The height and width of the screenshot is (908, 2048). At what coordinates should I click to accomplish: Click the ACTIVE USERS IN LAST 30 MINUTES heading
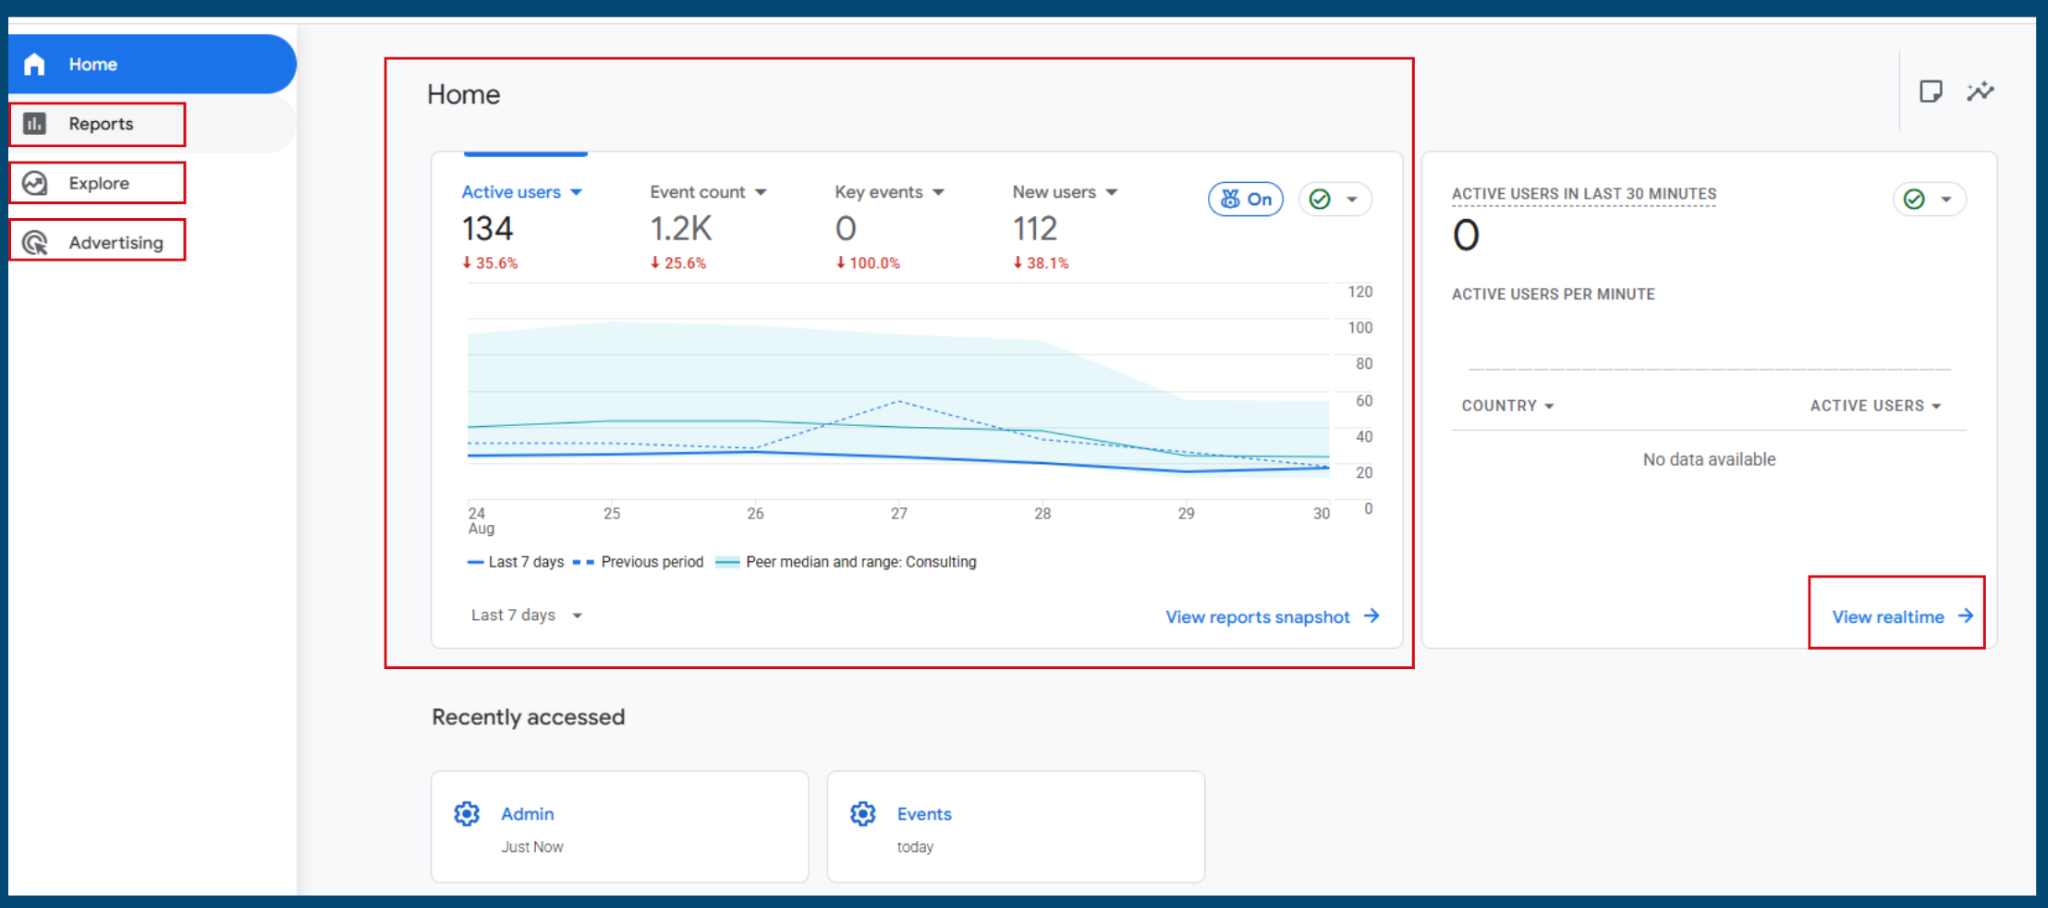tap(1584, 194)
